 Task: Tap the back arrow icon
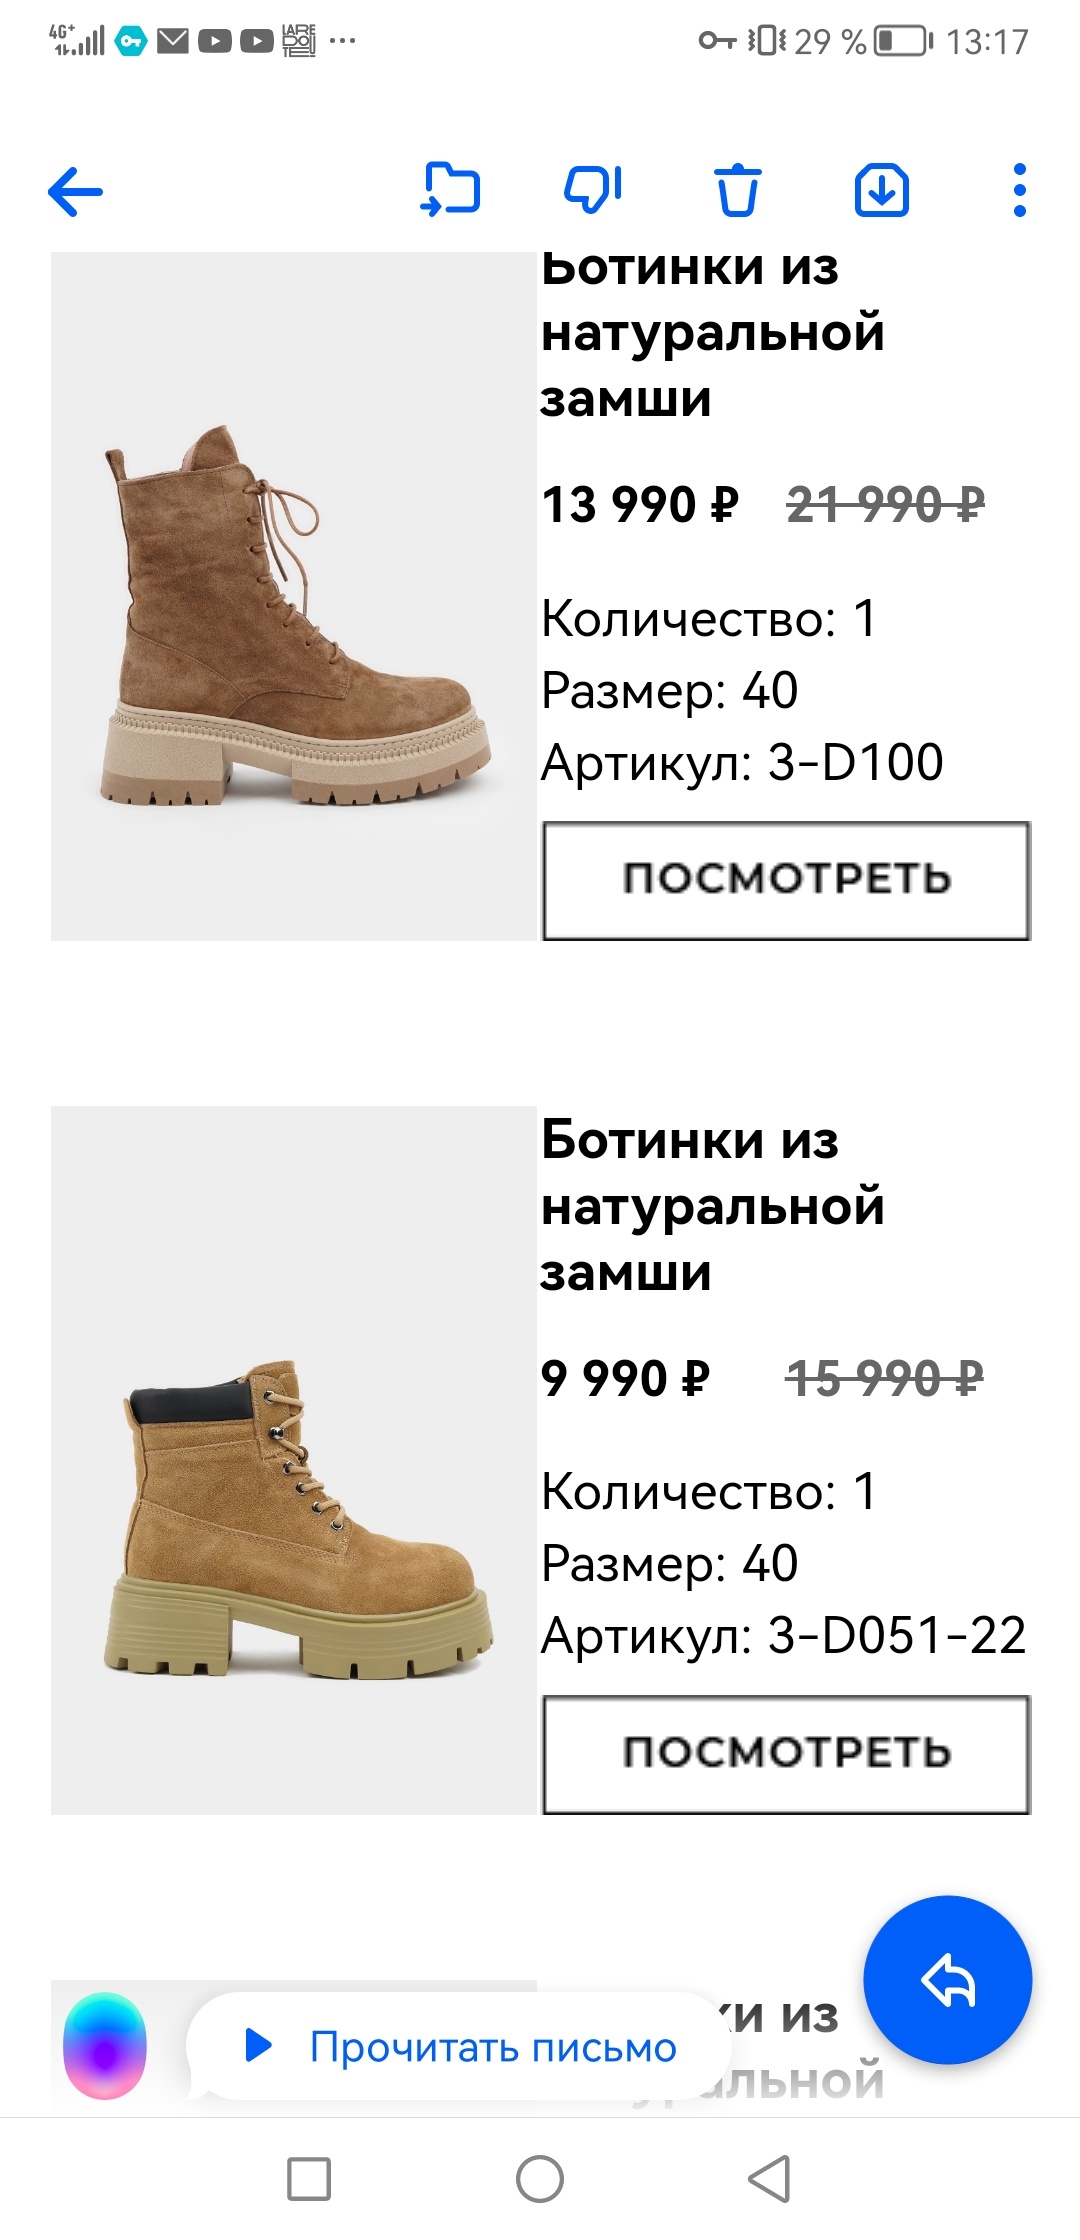coord(75,191)
